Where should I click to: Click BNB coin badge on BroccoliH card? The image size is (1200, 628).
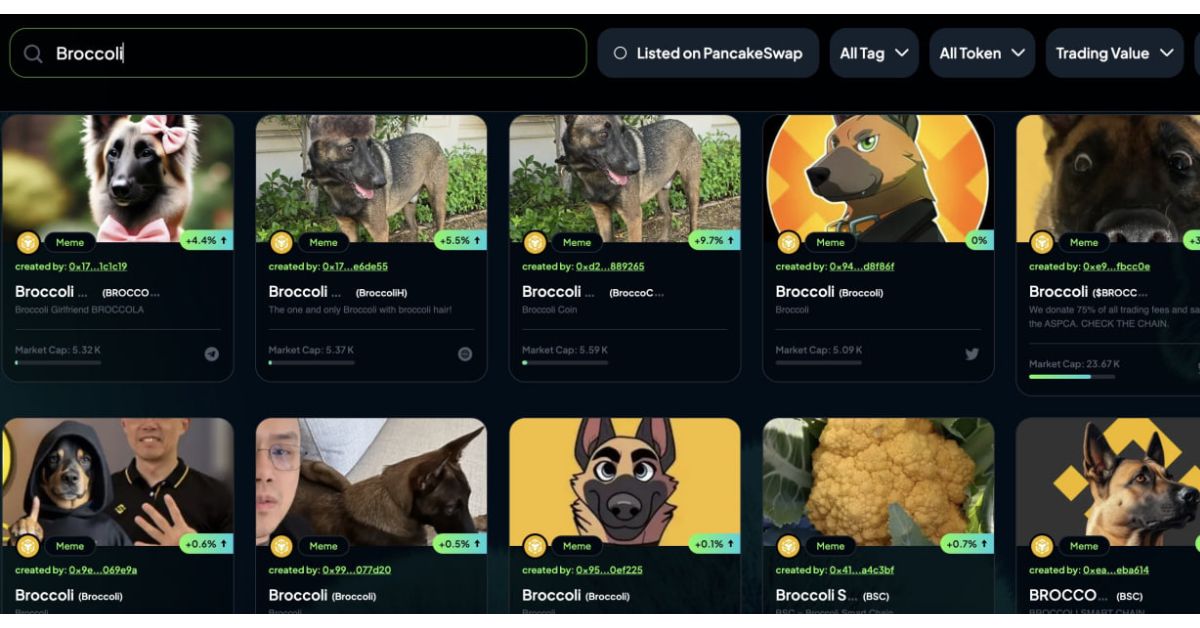coord(282,242)
